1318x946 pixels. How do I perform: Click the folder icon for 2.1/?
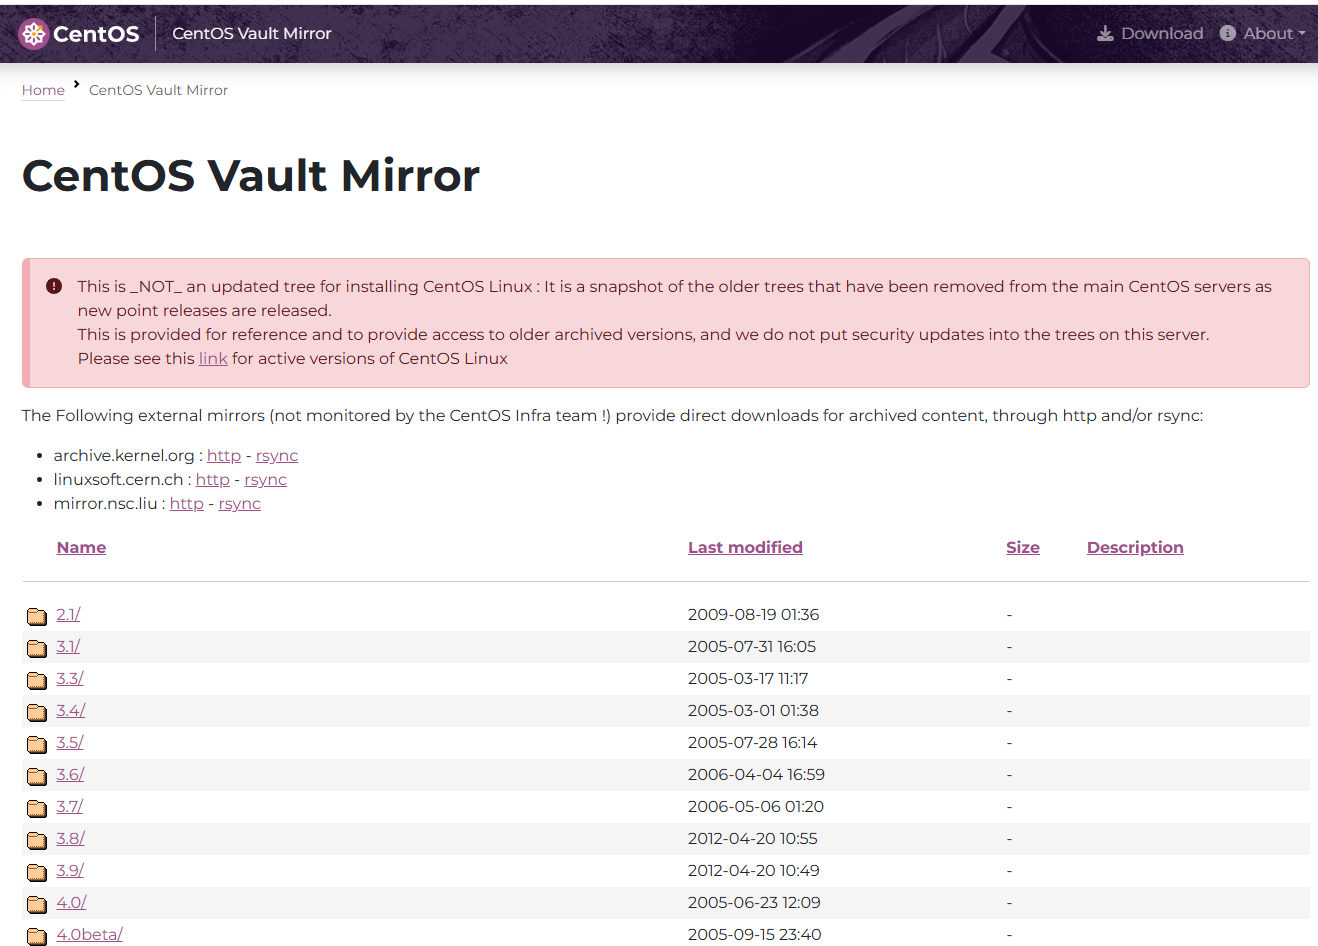(x=37, y=616)
